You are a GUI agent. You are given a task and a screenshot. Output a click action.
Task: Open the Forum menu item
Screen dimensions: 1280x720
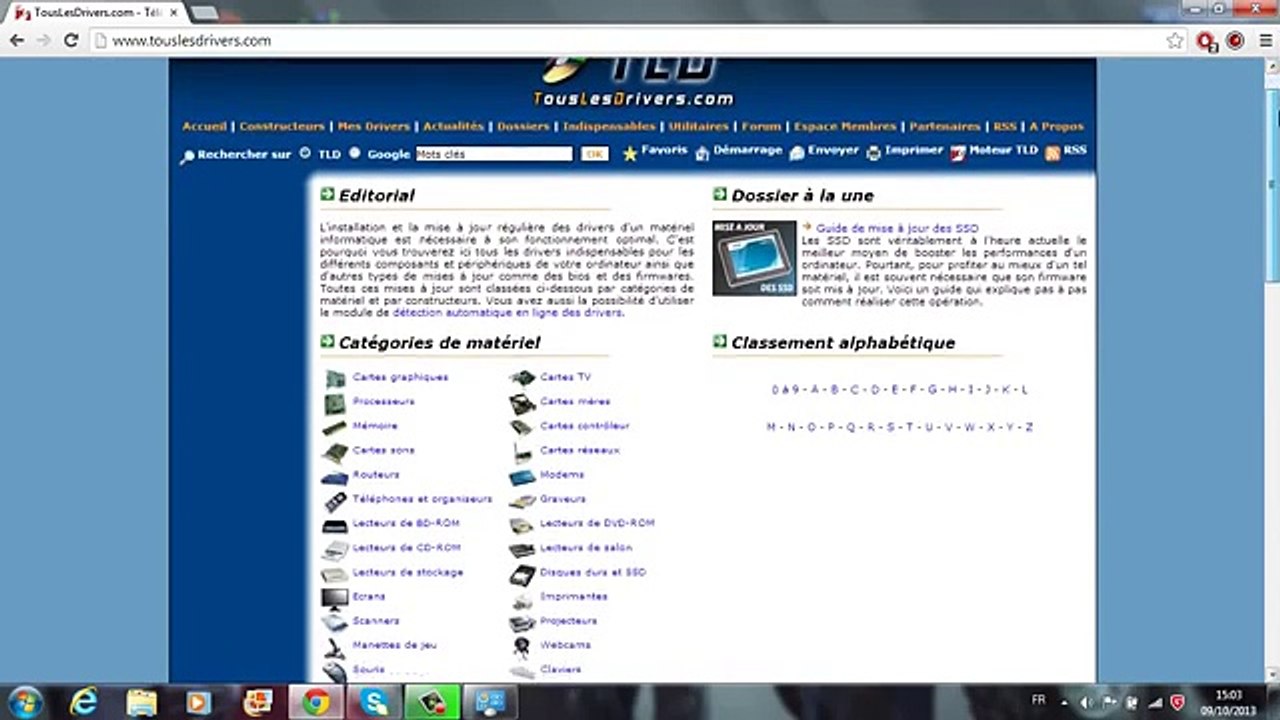(761, 127)
